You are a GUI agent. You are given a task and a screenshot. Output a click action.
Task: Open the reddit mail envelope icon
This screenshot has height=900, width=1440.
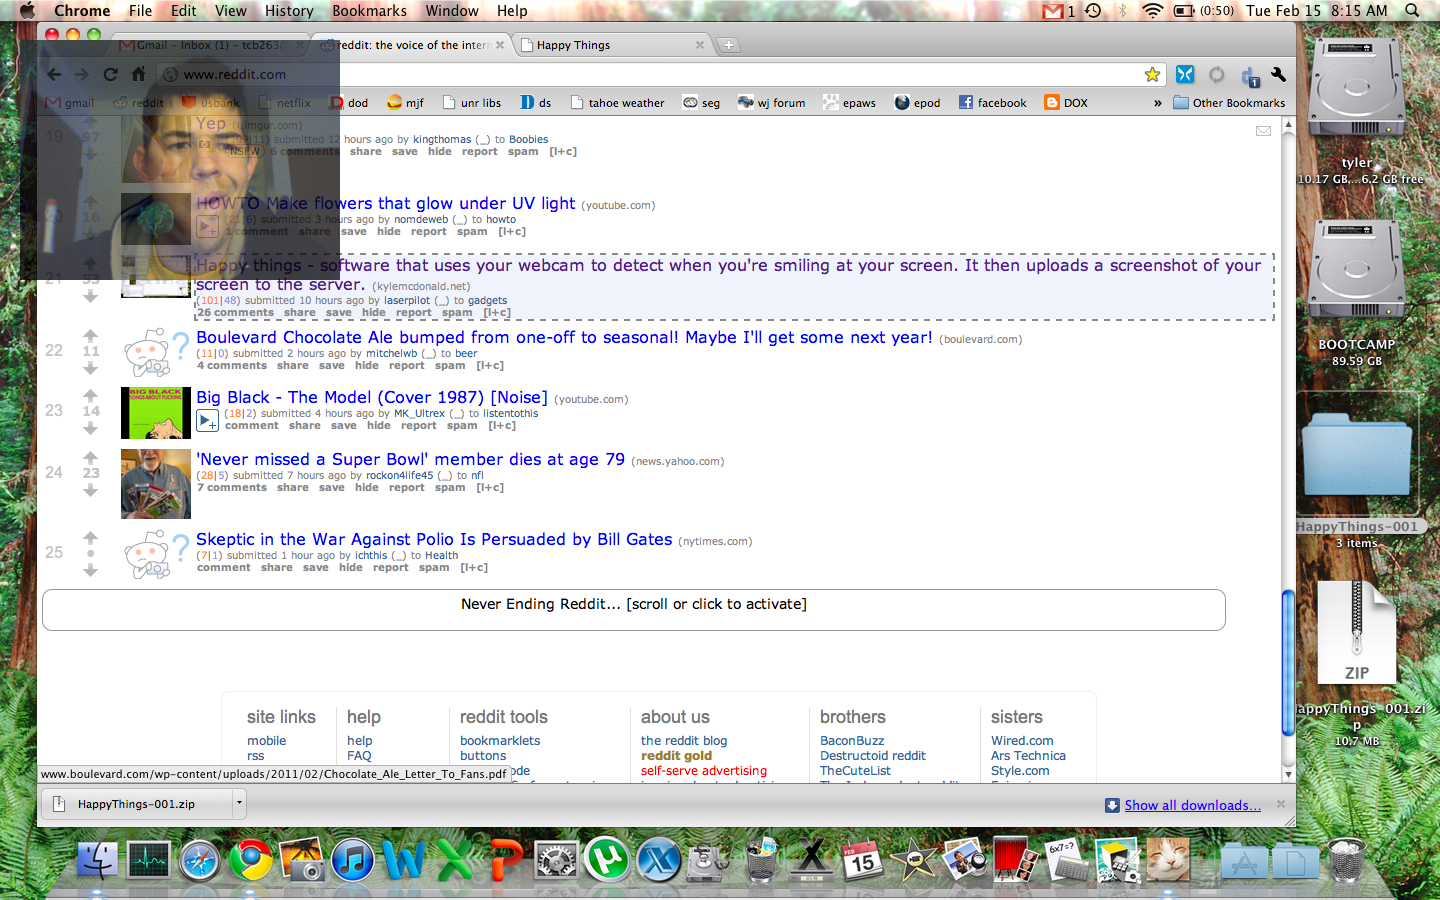pos(1263,131)
